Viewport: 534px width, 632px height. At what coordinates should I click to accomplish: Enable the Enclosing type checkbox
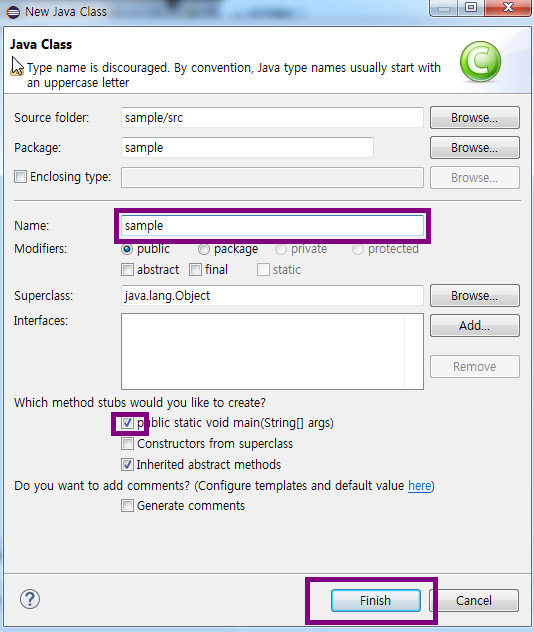21,177
